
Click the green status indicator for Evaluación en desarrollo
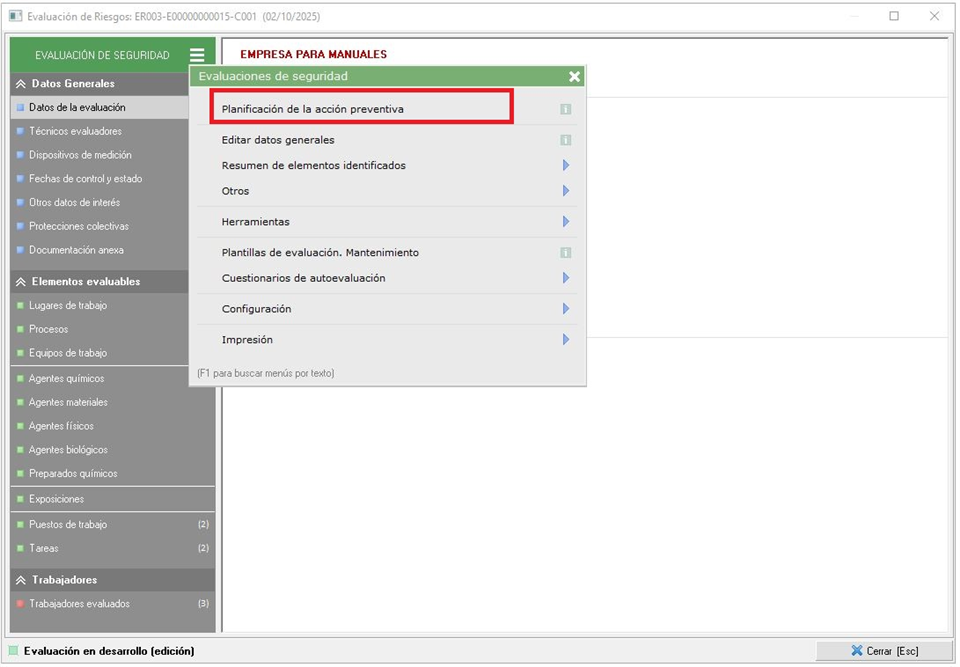[14, 651]
